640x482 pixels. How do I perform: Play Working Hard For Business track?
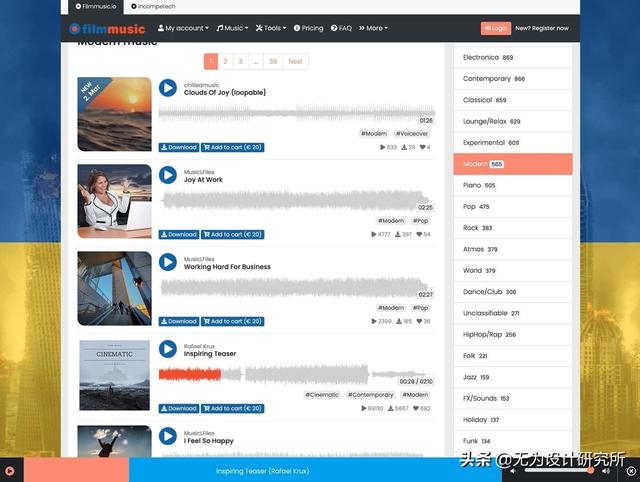[x=168, y=262]
